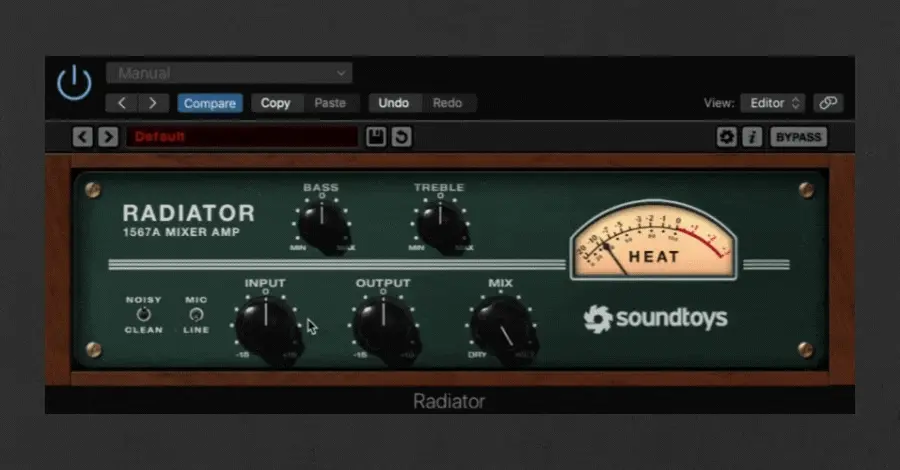The width and height of the screenshot is (900, 470).
Task: Click the Compare button
Action: point(210,103)
